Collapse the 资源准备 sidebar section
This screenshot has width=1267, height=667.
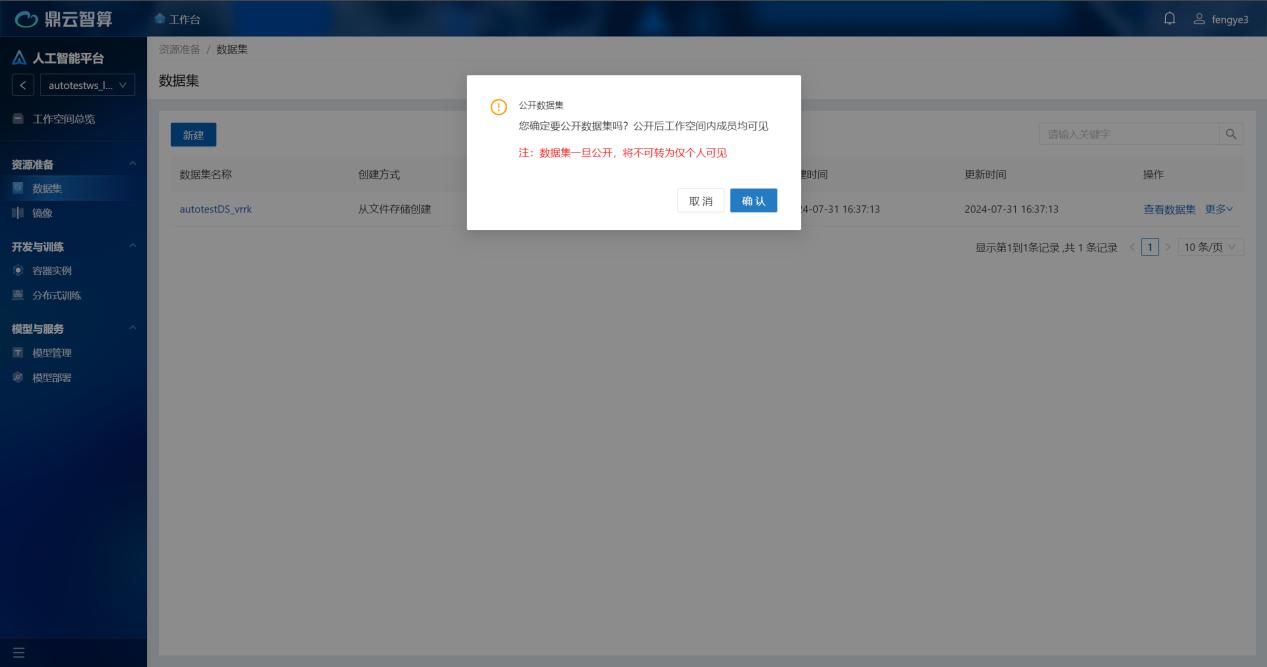point(133,164)
